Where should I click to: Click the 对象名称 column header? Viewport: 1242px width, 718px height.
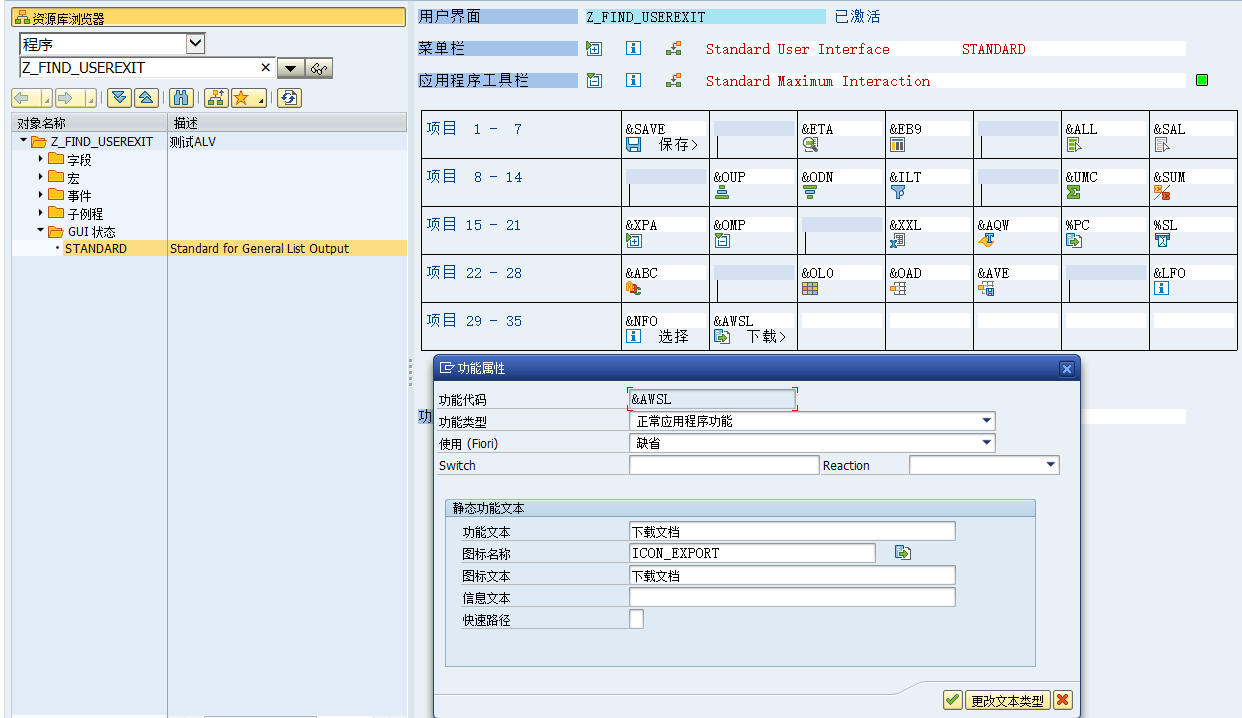[x=90, y=122]
